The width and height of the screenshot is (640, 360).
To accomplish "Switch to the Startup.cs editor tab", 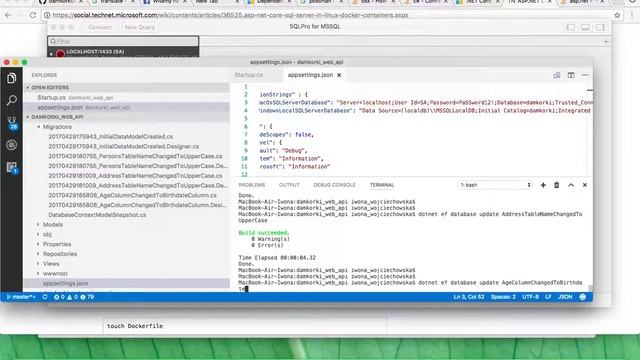I will coord(249,75).
